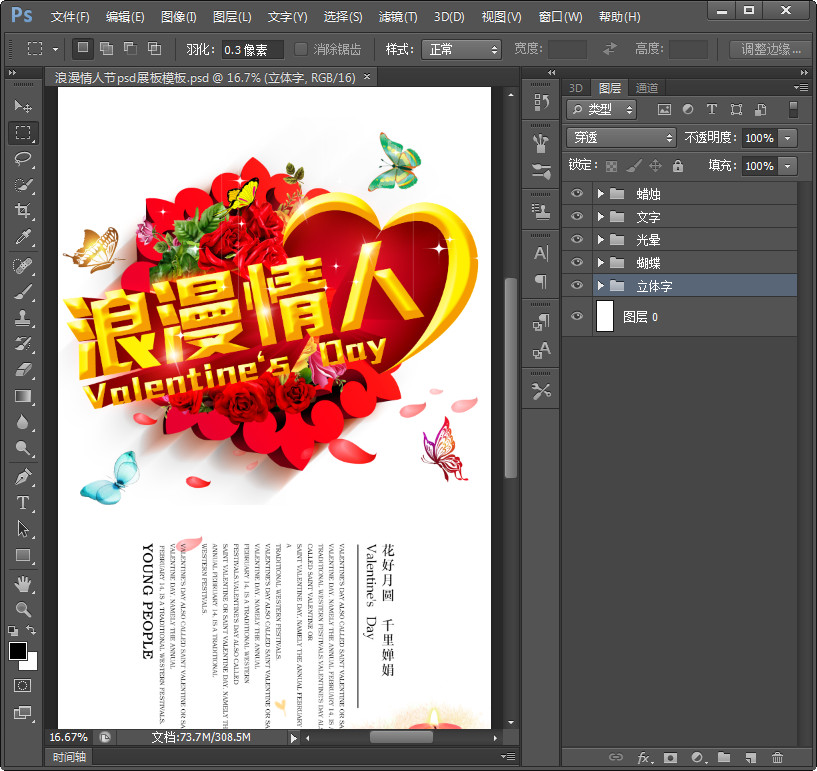Toggle visibility of 图层 0 layer
The height and width of the screenshot is (771, 817).
tap(576, 317)
